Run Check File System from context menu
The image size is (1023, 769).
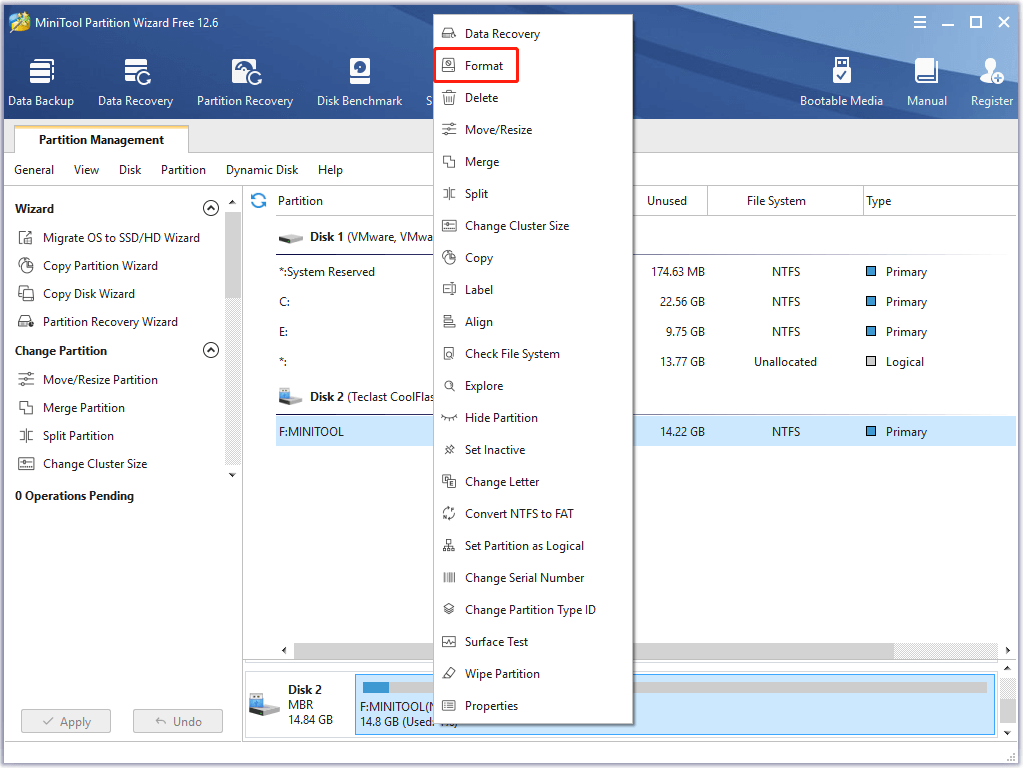(533, 354)
